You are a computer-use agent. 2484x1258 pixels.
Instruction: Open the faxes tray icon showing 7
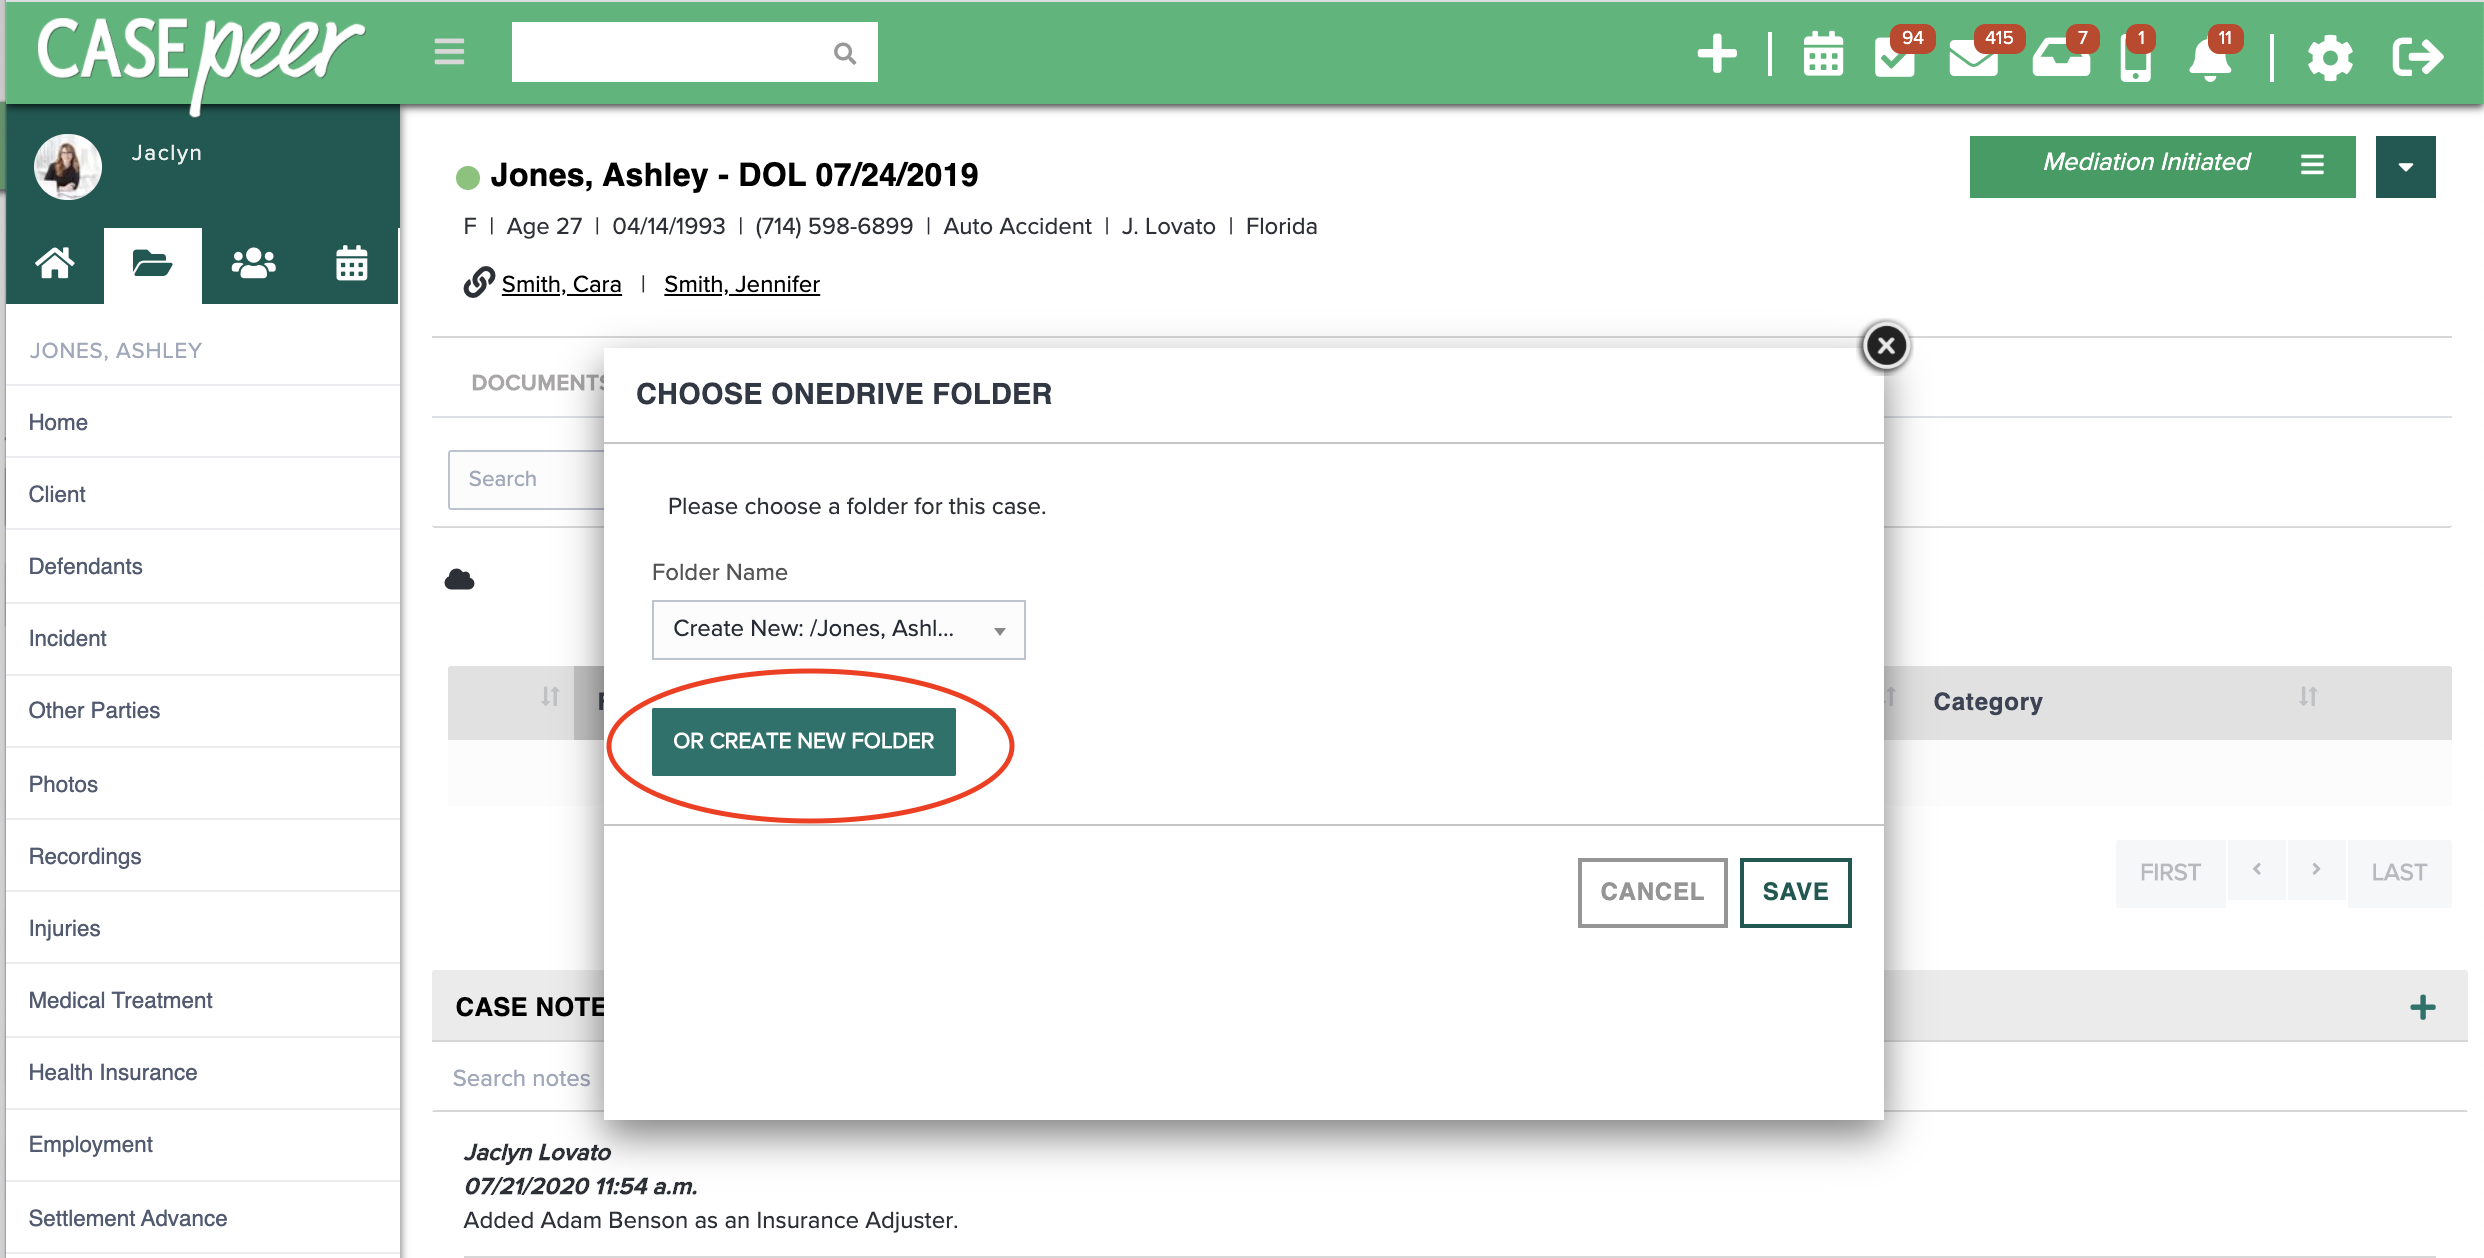click(2062, 57)
